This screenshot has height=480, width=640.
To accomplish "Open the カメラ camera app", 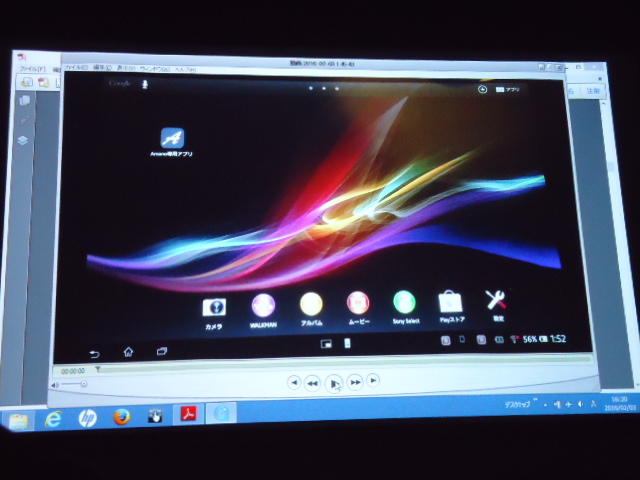I will [x=214, y=308].
